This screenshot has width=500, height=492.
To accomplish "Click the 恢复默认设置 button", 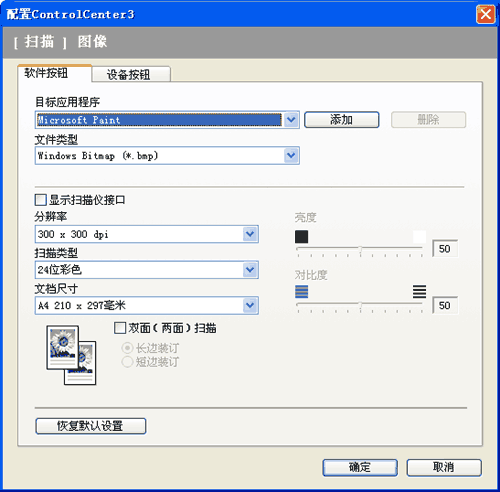I will click(x=91, y=426).
